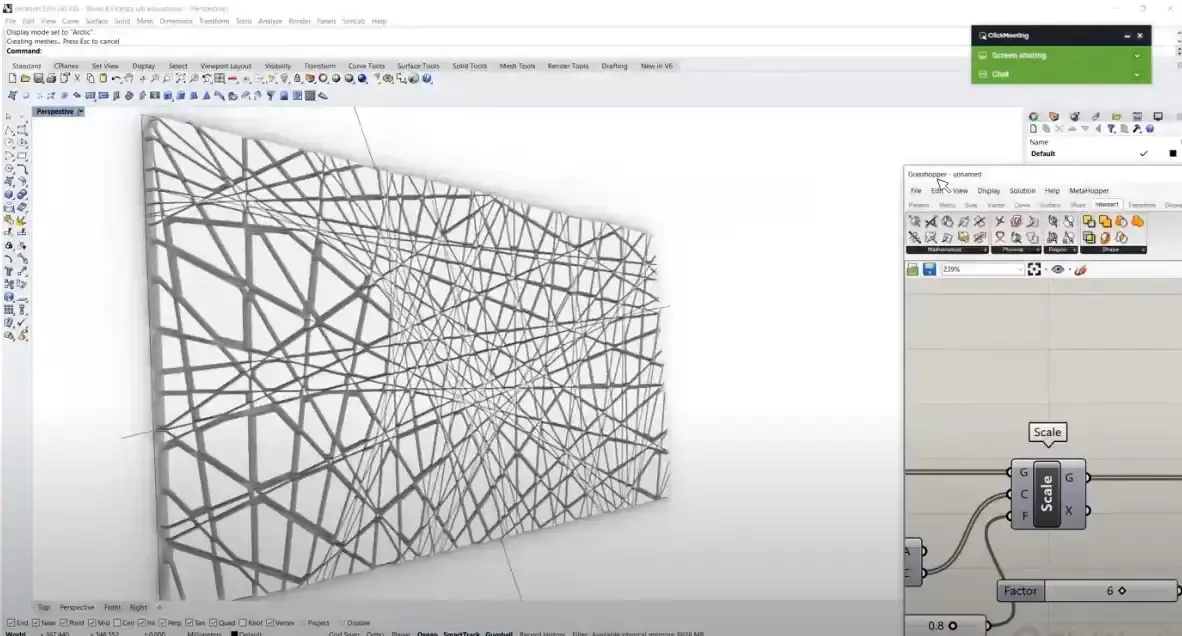The width and height of the screenshot is (1182, 636).
Task: Switch to Curve Tools toolbar tab
Action: pyautogui.click(x=366, y=66)
